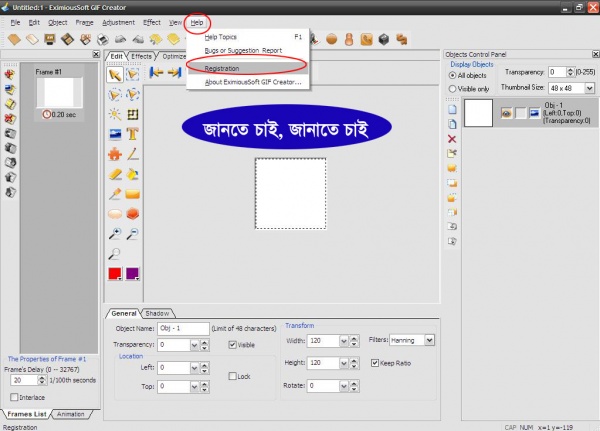Select the Visible only radio button
This screenshot has height=431, width=600.
[452, 89]
